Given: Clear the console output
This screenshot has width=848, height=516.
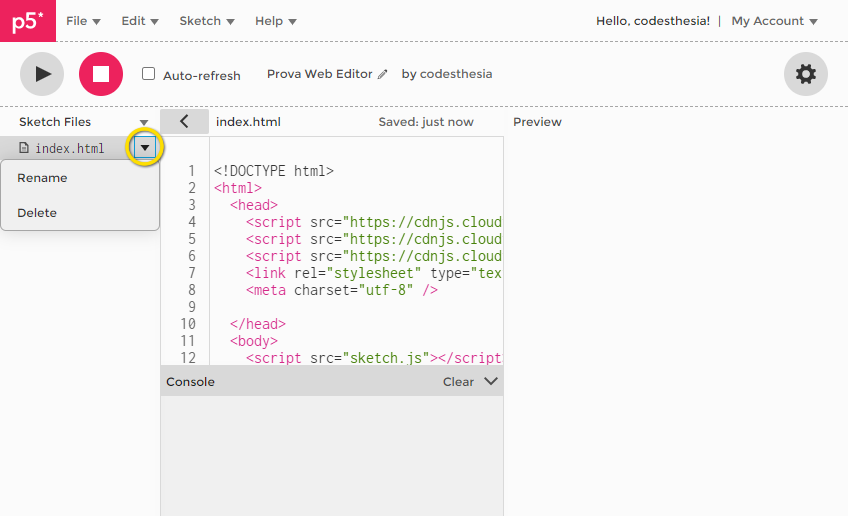Looking at the screenshot, I should click(x=458, y=382).
